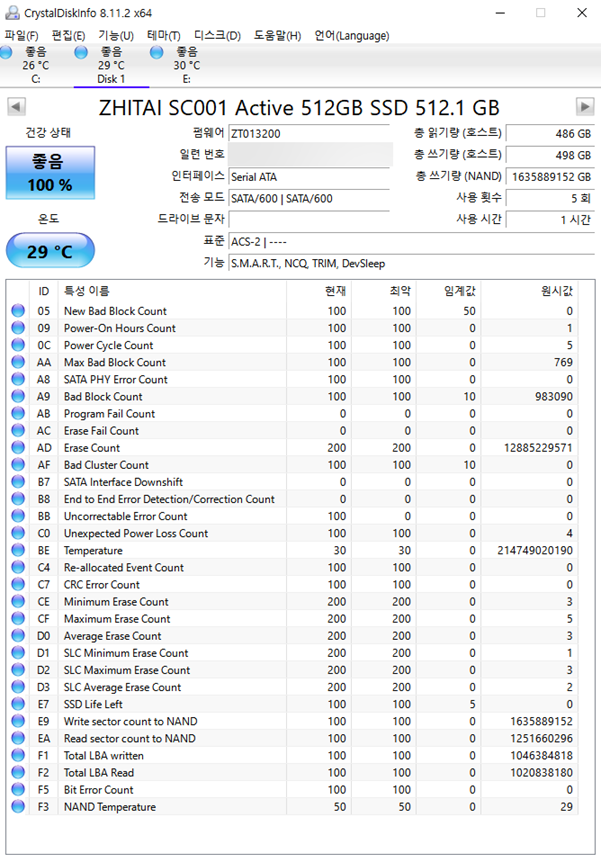601x862 pixels.
Task: Go to previous disk with left arrow
Action: click(x=16, y=106)
